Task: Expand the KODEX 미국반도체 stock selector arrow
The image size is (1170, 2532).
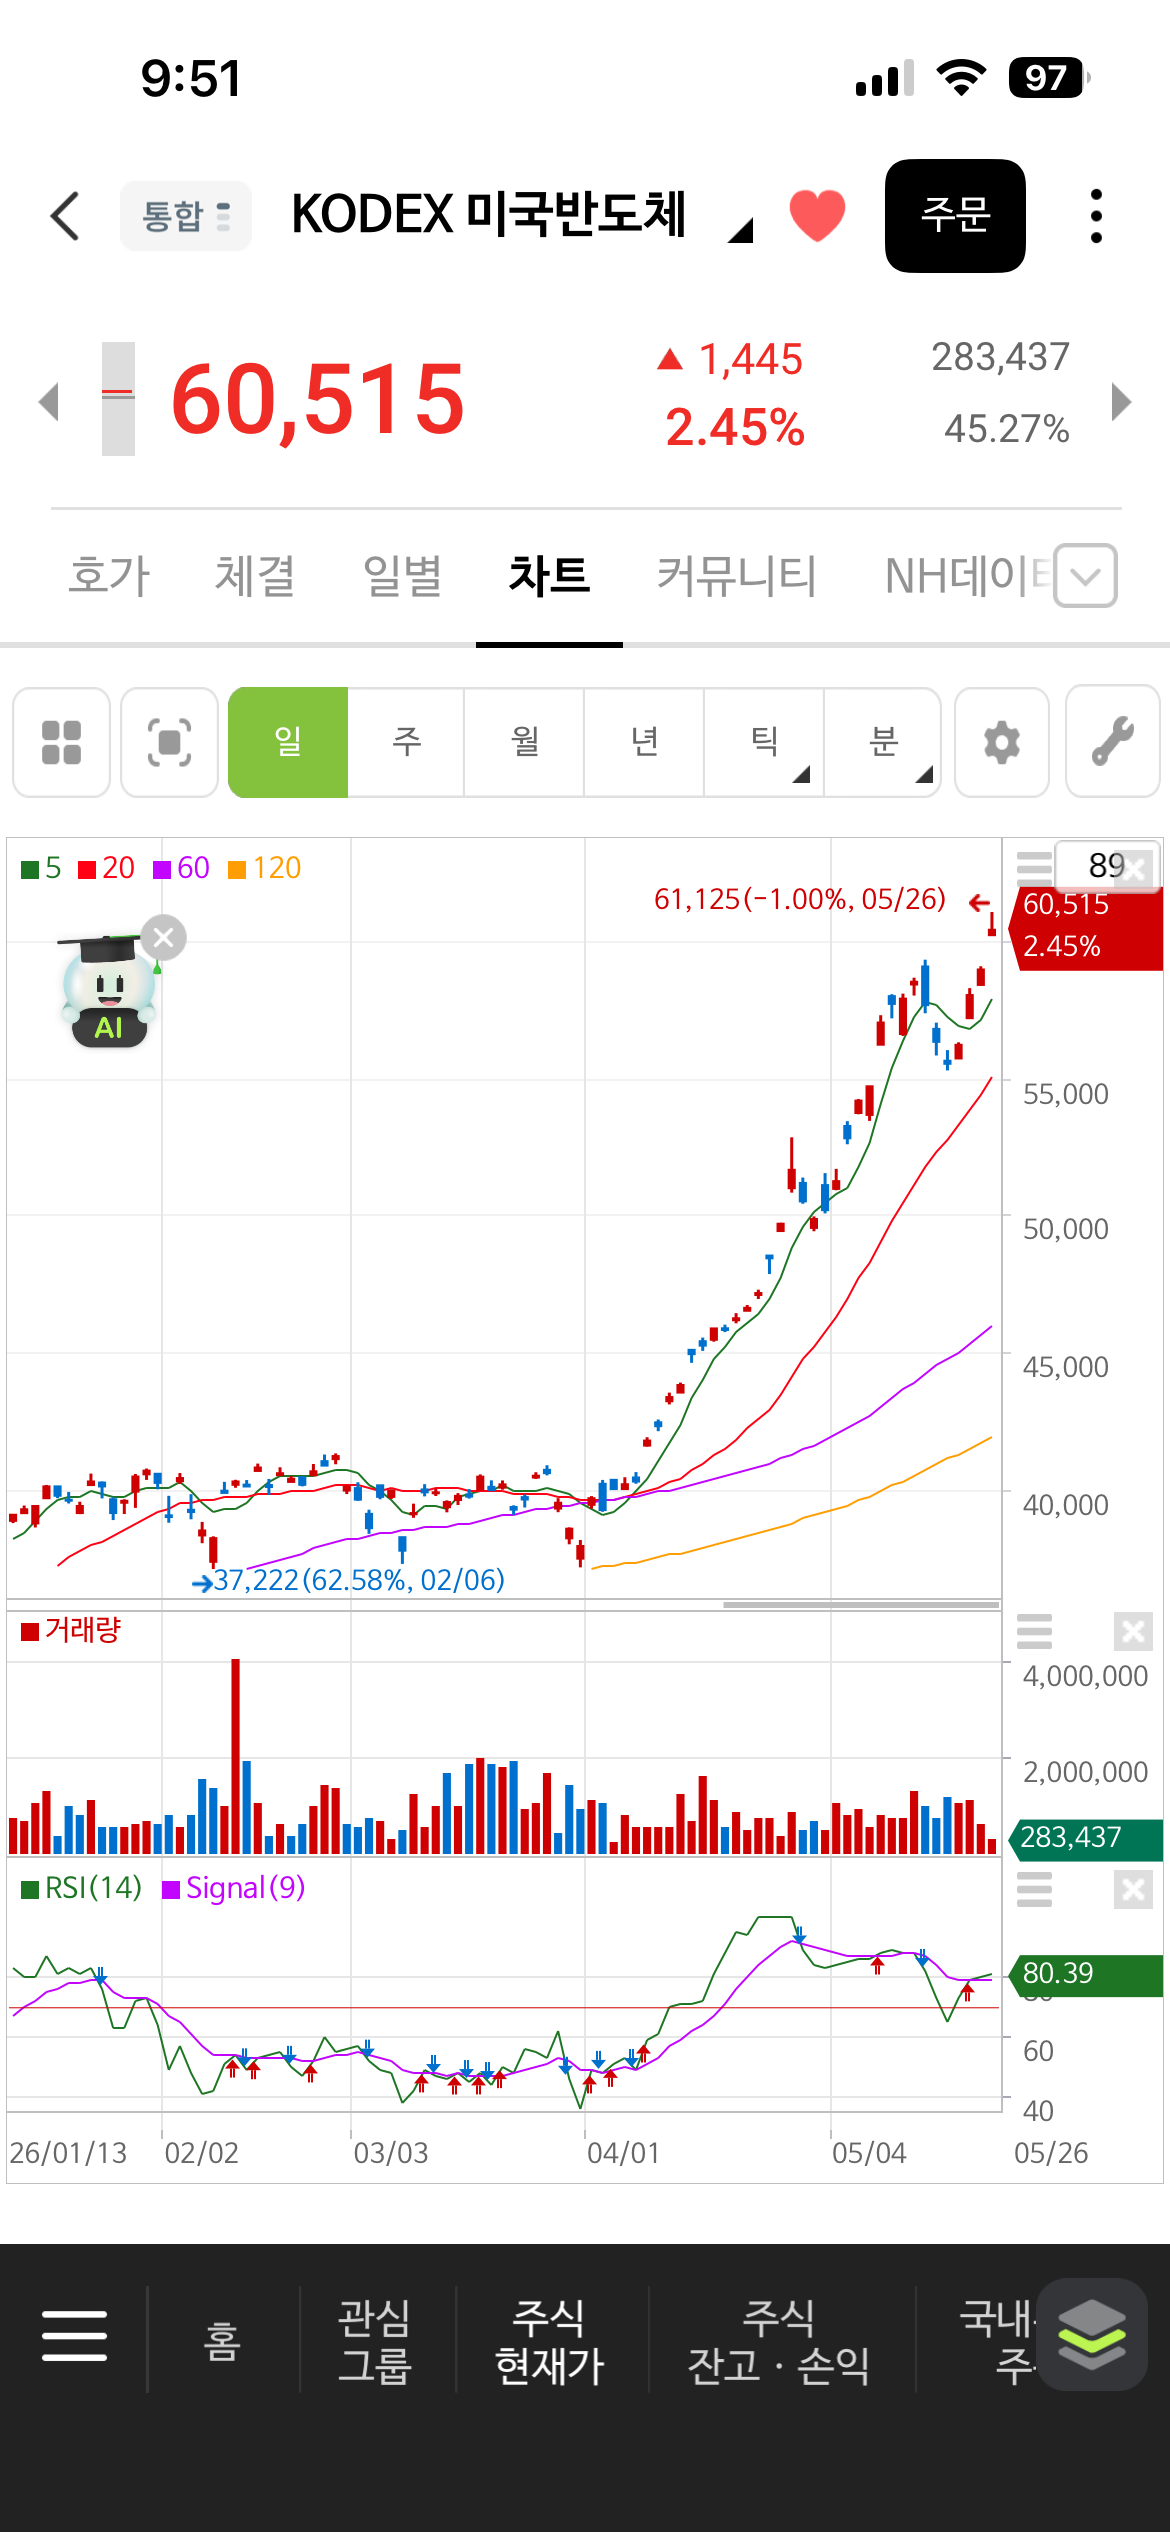Action: (x=740, y=231)
